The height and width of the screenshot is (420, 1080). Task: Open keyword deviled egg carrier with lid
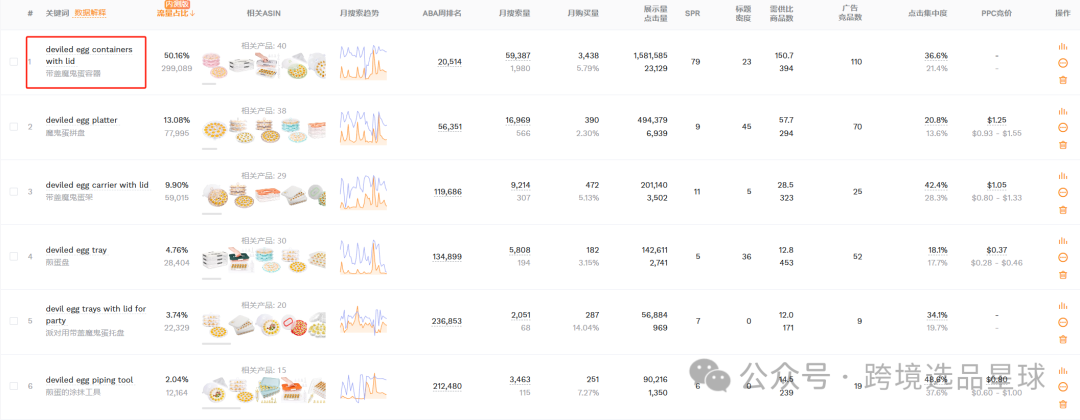(97, 185)
